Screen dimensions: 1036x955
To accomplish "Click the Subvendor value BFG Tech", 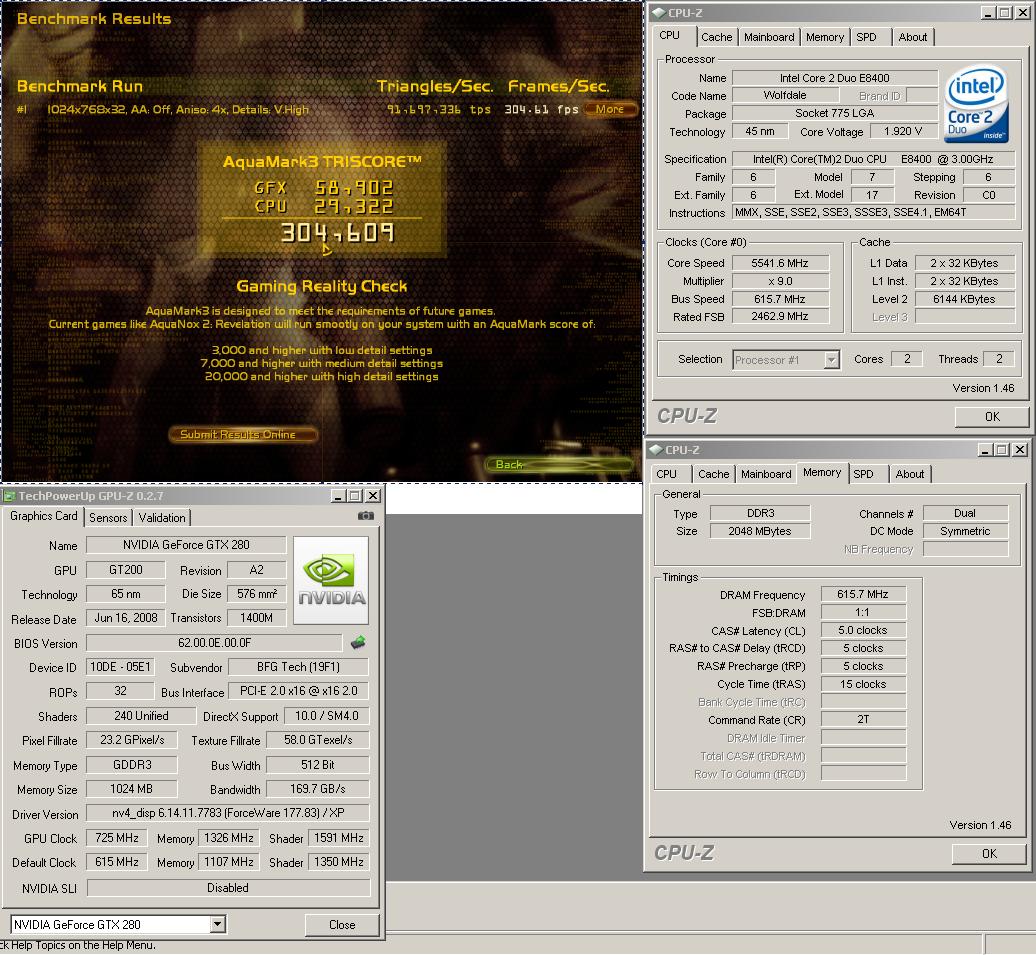I will click(x=298, y=668).
